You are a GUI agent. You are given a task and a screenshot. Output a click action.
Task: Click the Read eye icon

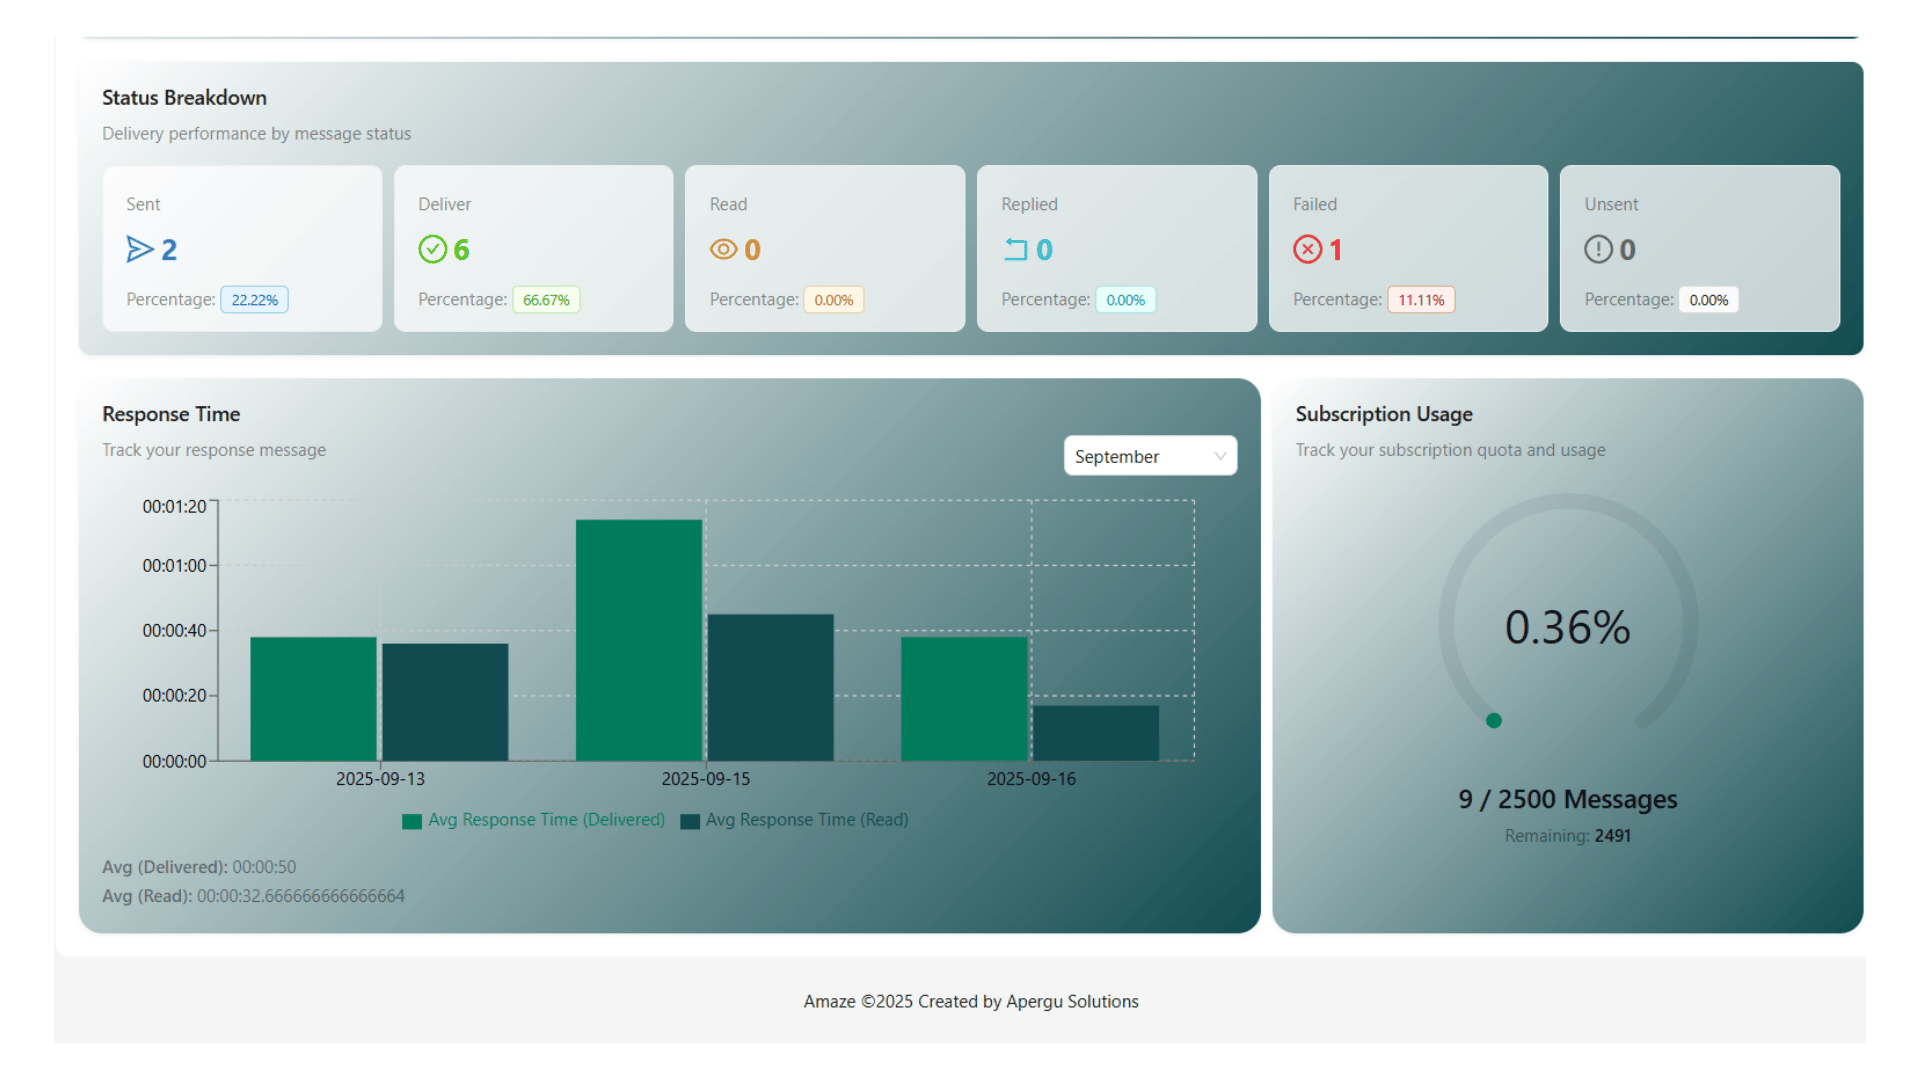tap(723, 249)
